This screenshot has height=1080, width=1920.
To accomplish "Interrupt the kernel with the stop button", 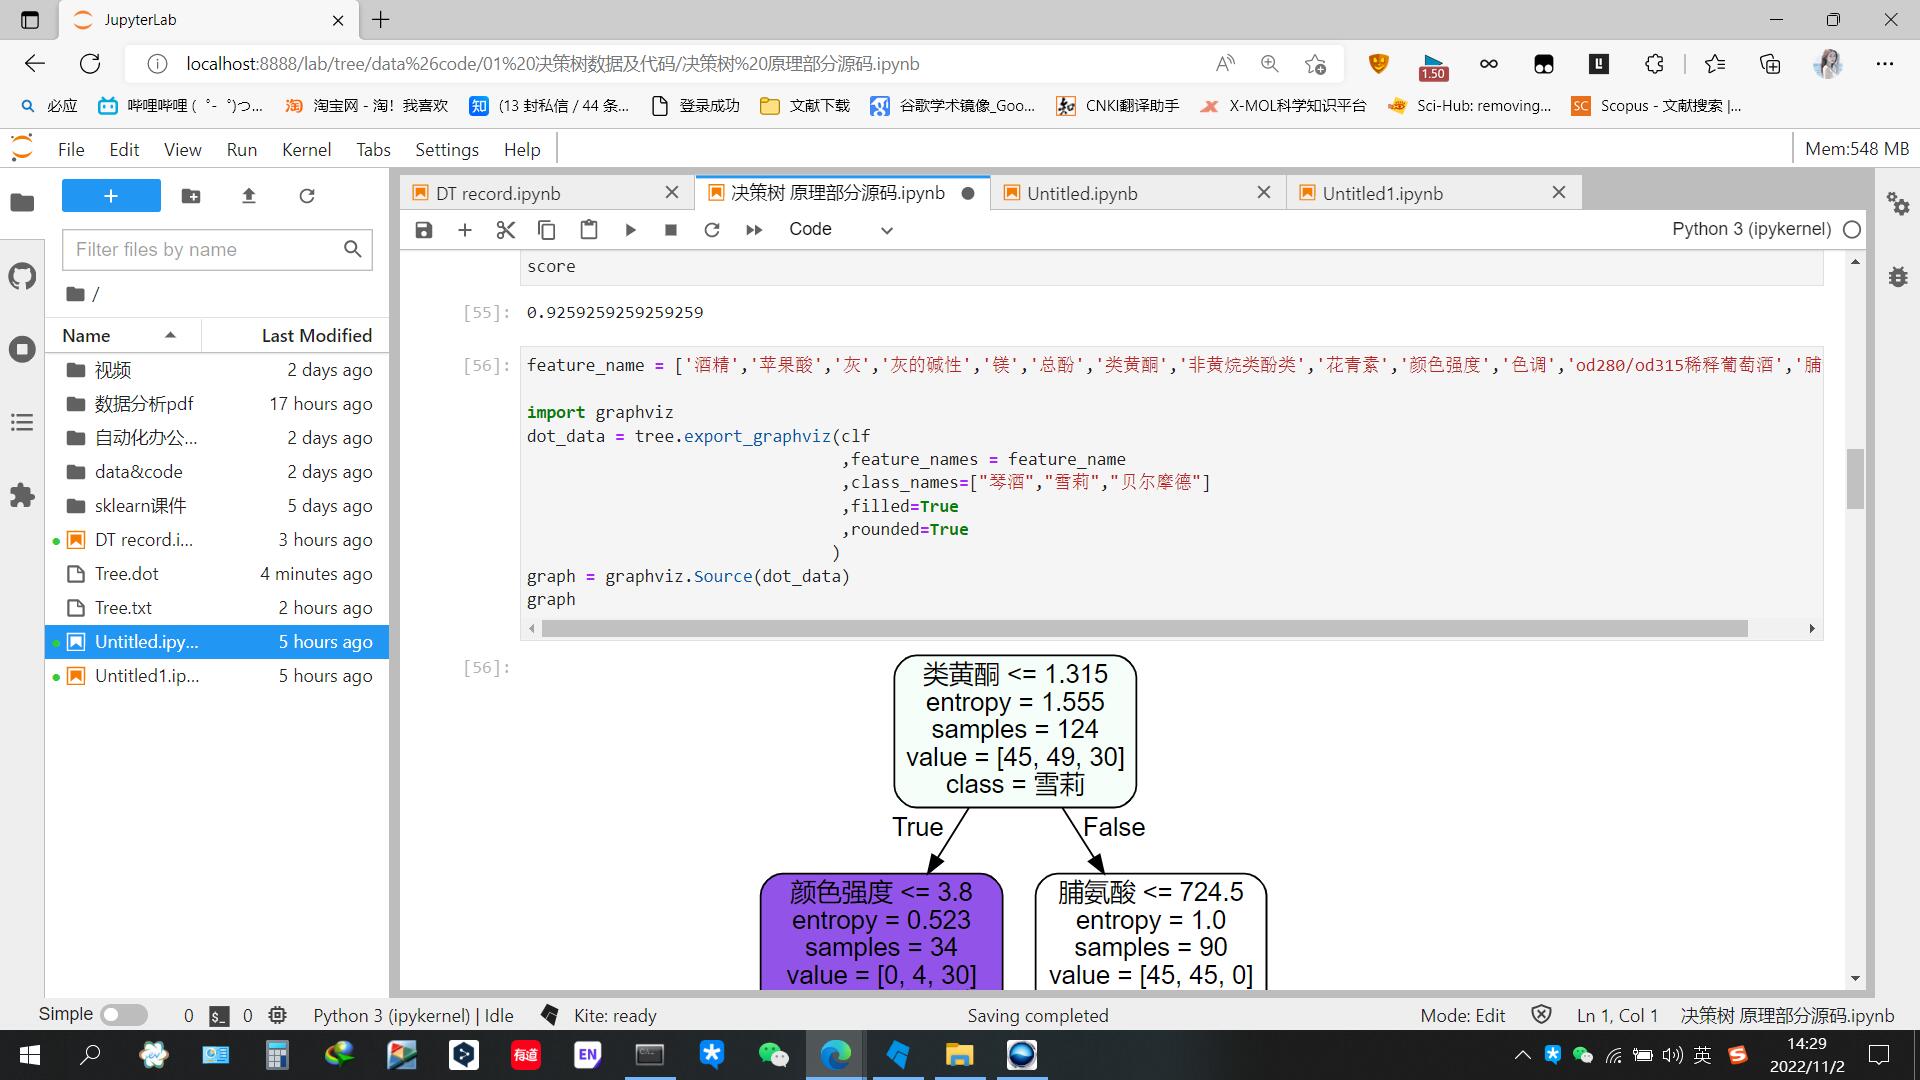I will point(671,230).
